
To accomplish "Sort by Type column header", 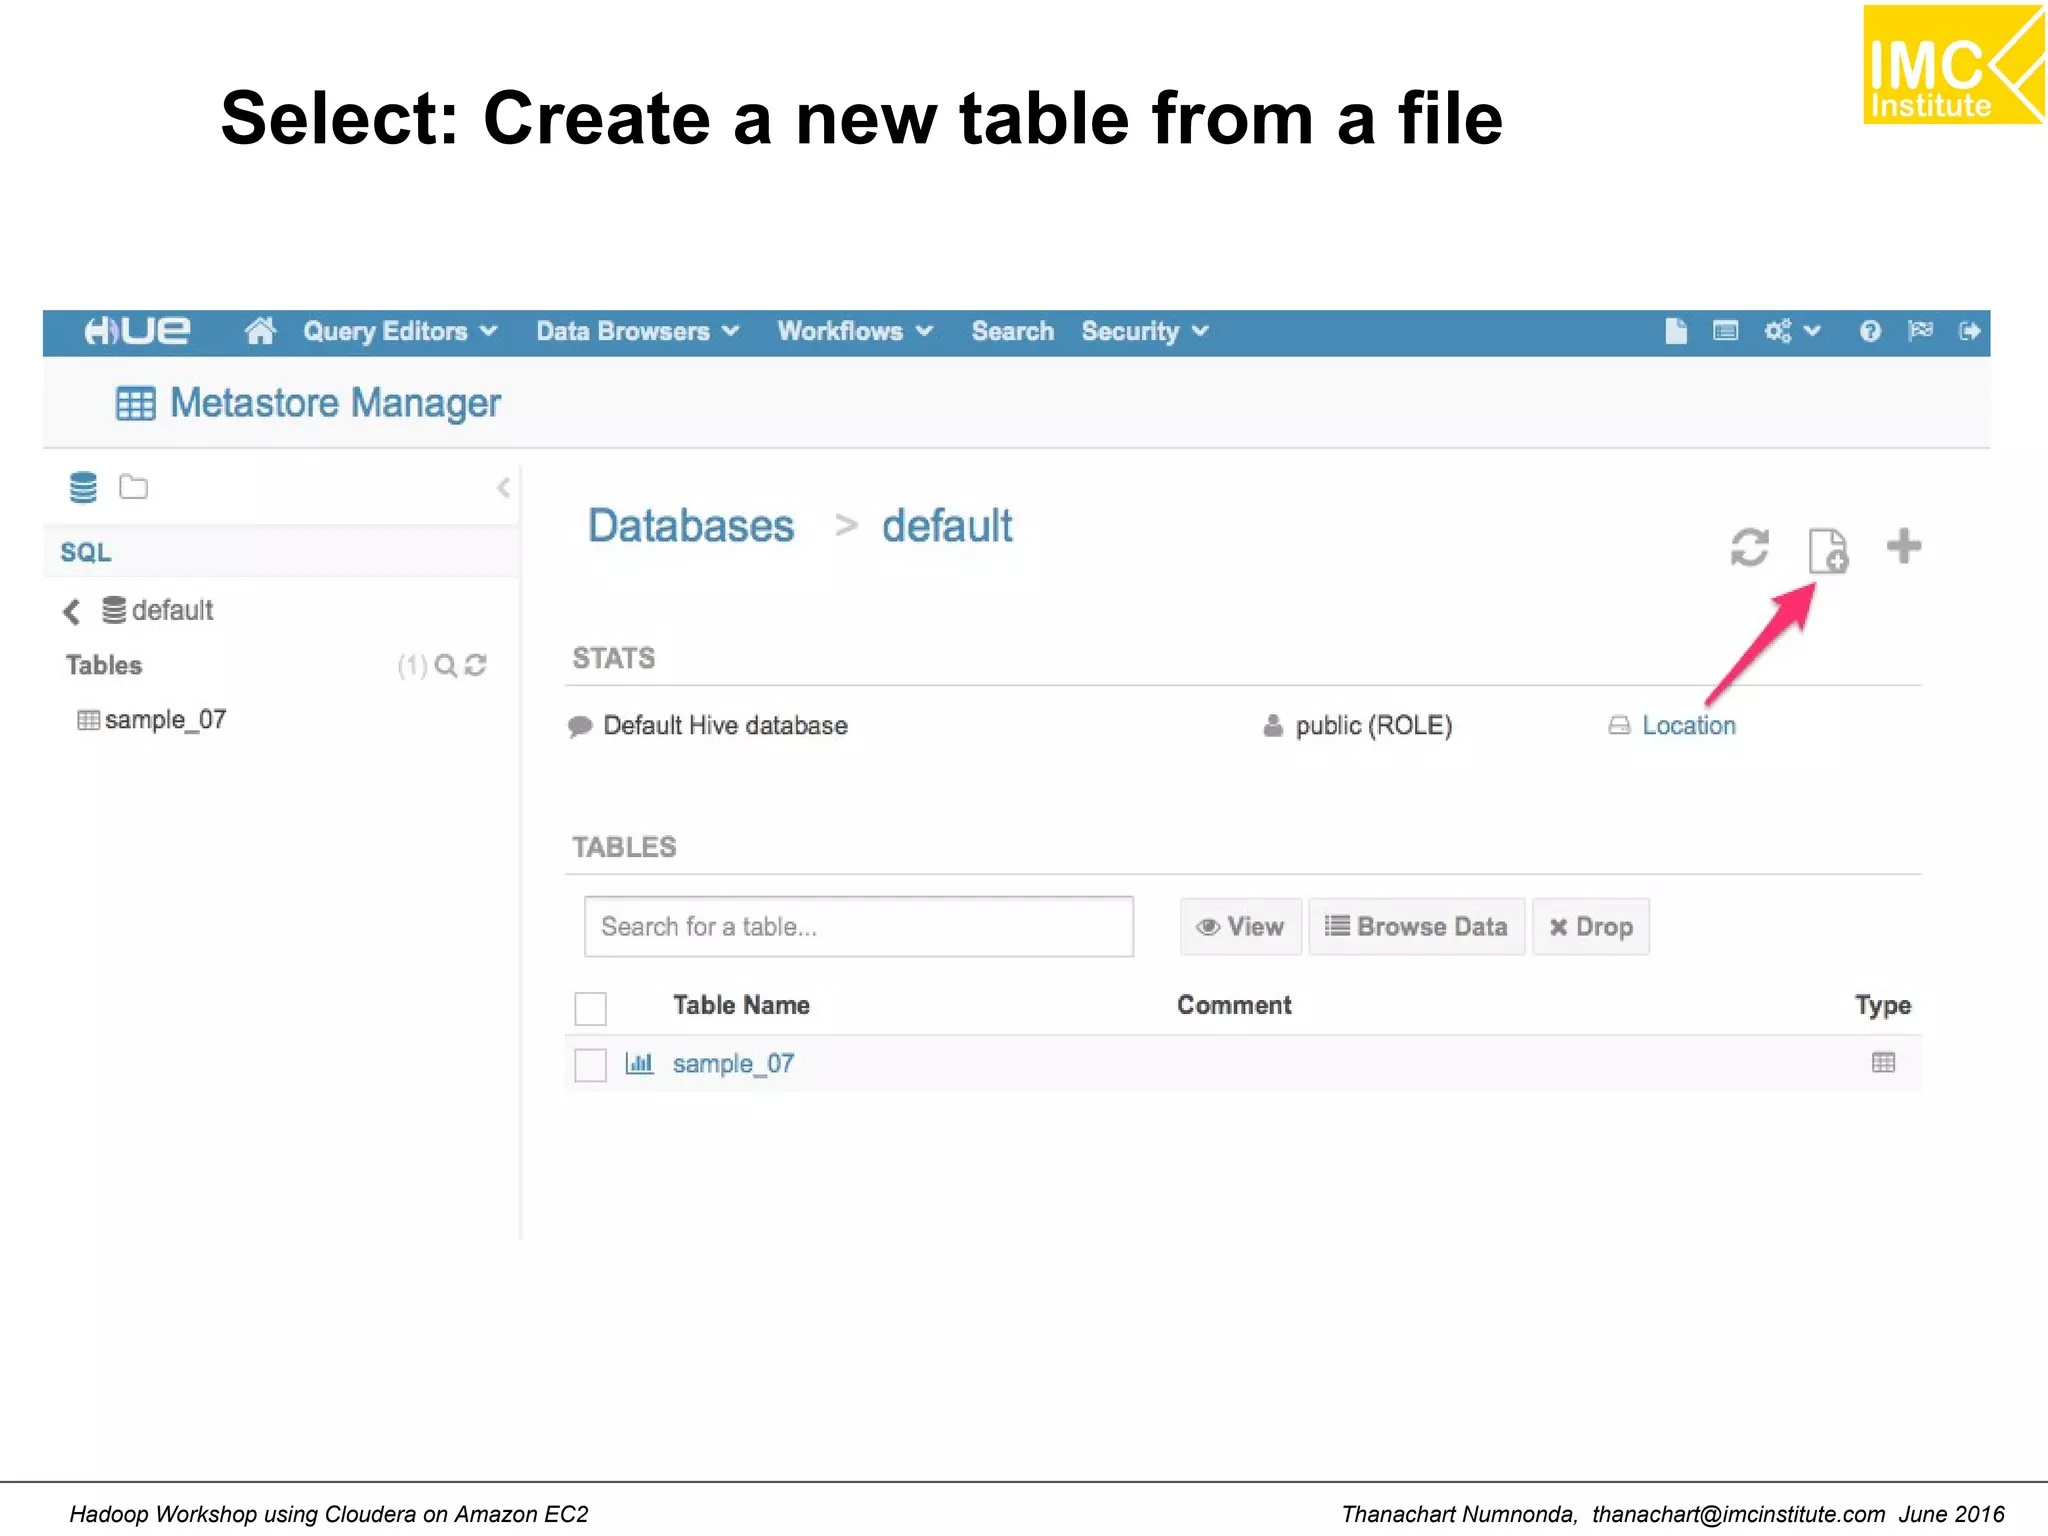I will 1883,1006.
